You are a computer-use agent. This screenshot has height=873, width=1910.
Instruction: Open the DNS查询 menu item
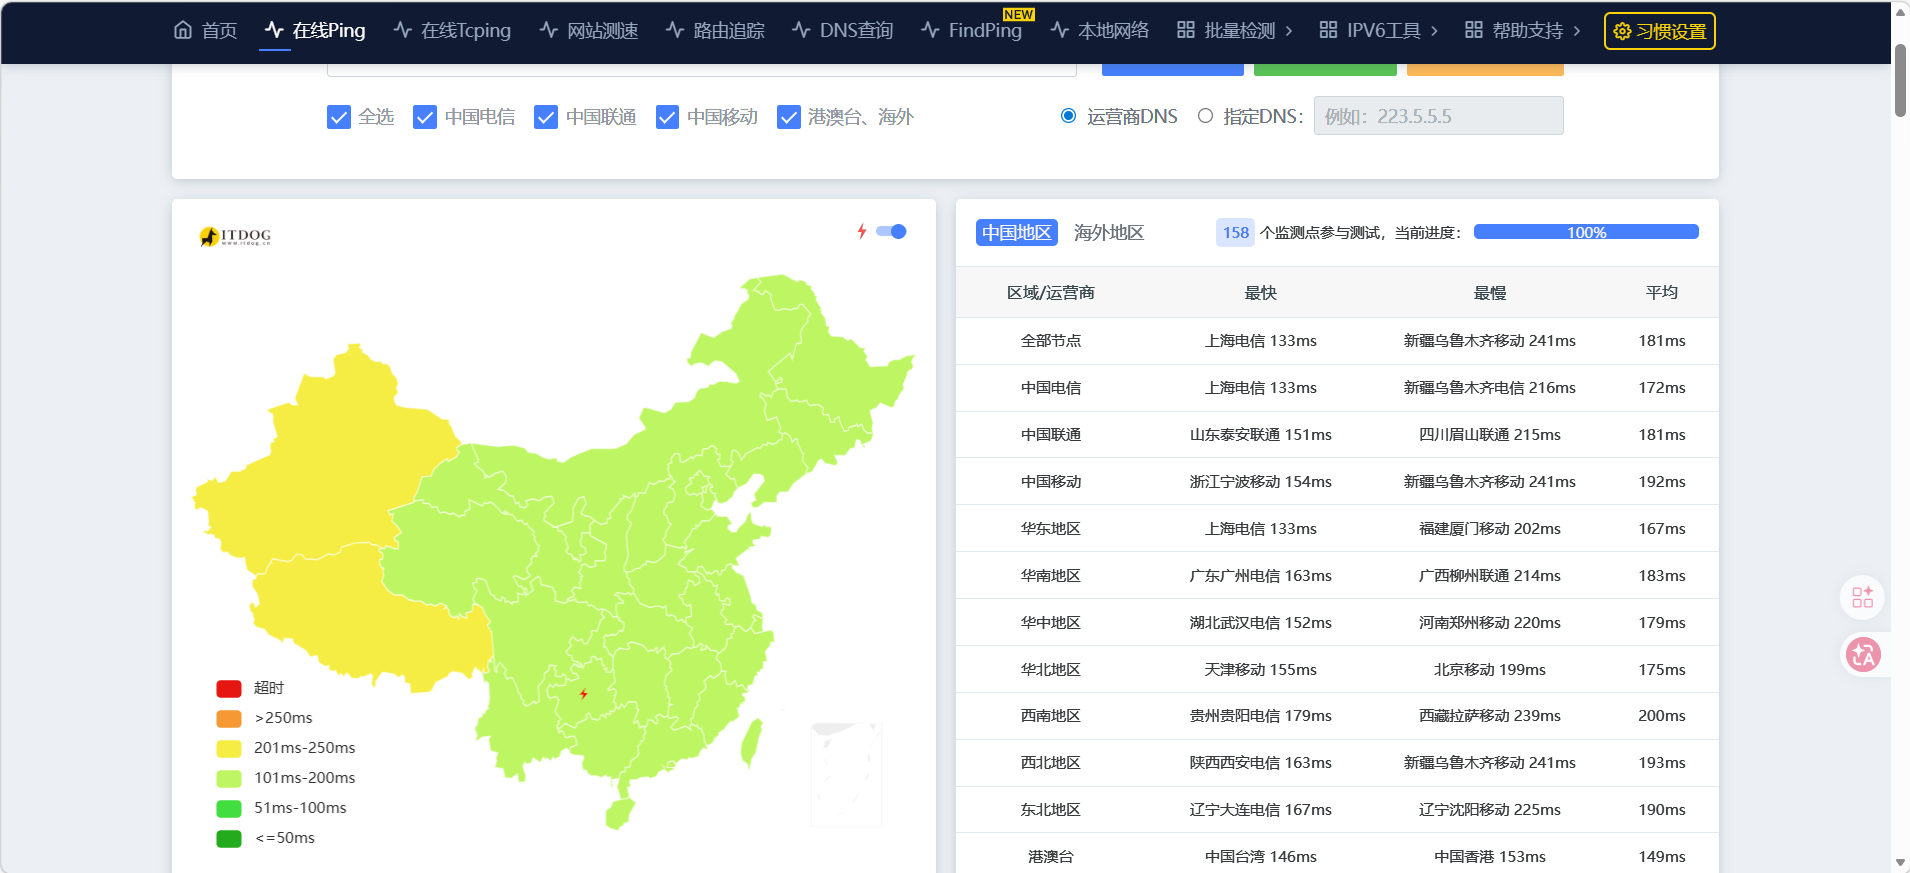(x=843, y=30)
